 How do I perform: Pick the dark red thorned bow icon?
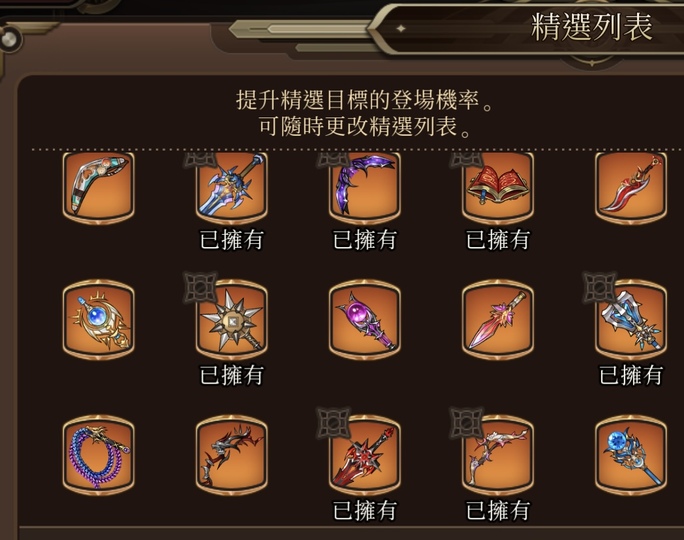(232, 455)
